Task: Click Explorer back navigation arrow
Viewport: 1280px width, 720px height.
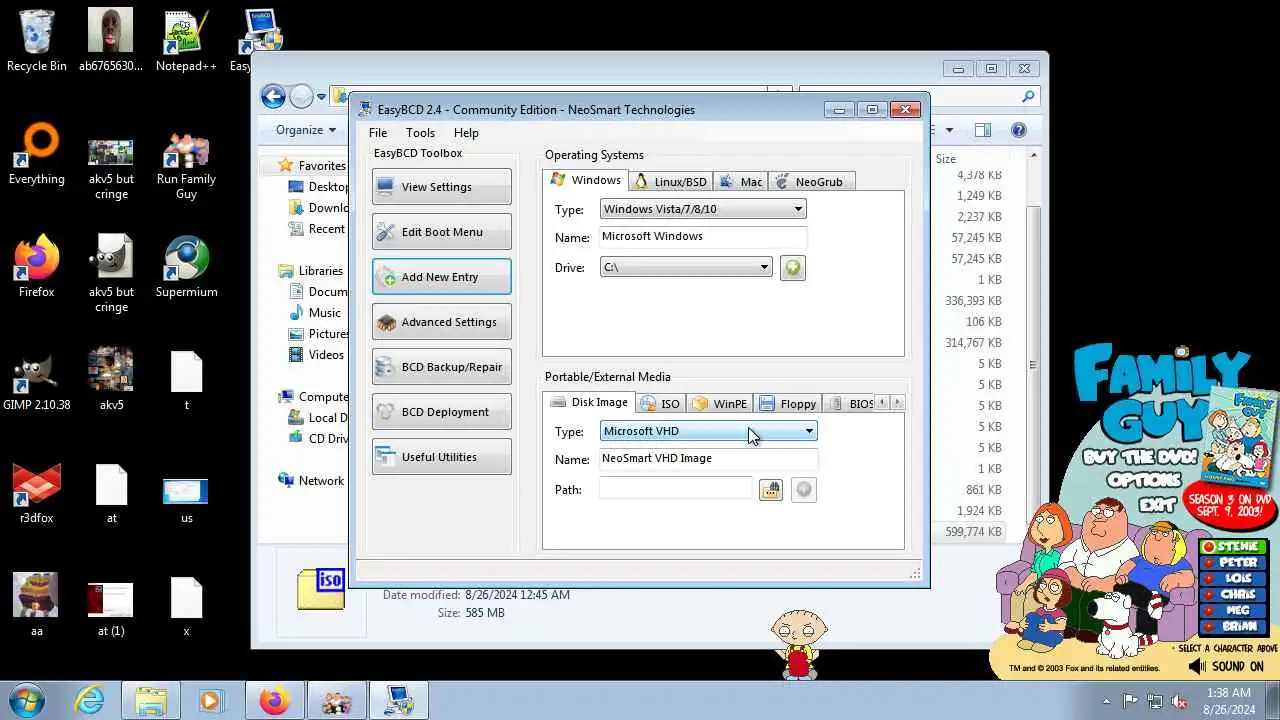Action: tap(273, 96)
